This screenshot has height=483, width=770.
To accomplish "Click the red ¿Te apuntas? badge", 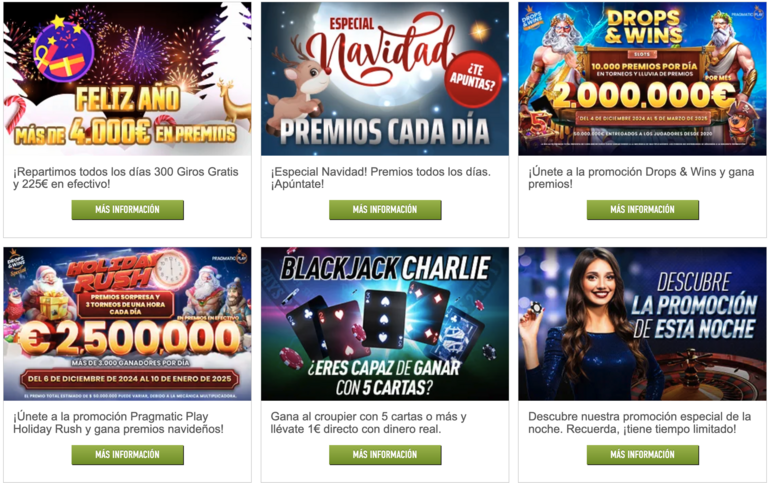I will pos(472,79).
